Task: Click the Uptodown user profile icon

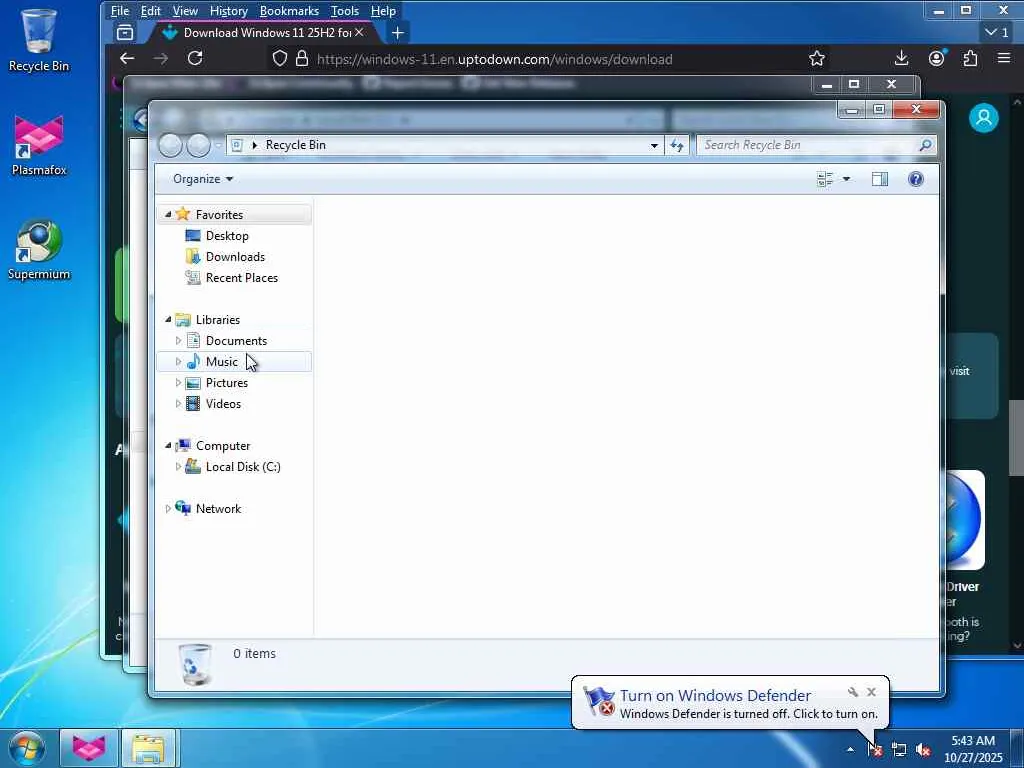Action: 984,118
